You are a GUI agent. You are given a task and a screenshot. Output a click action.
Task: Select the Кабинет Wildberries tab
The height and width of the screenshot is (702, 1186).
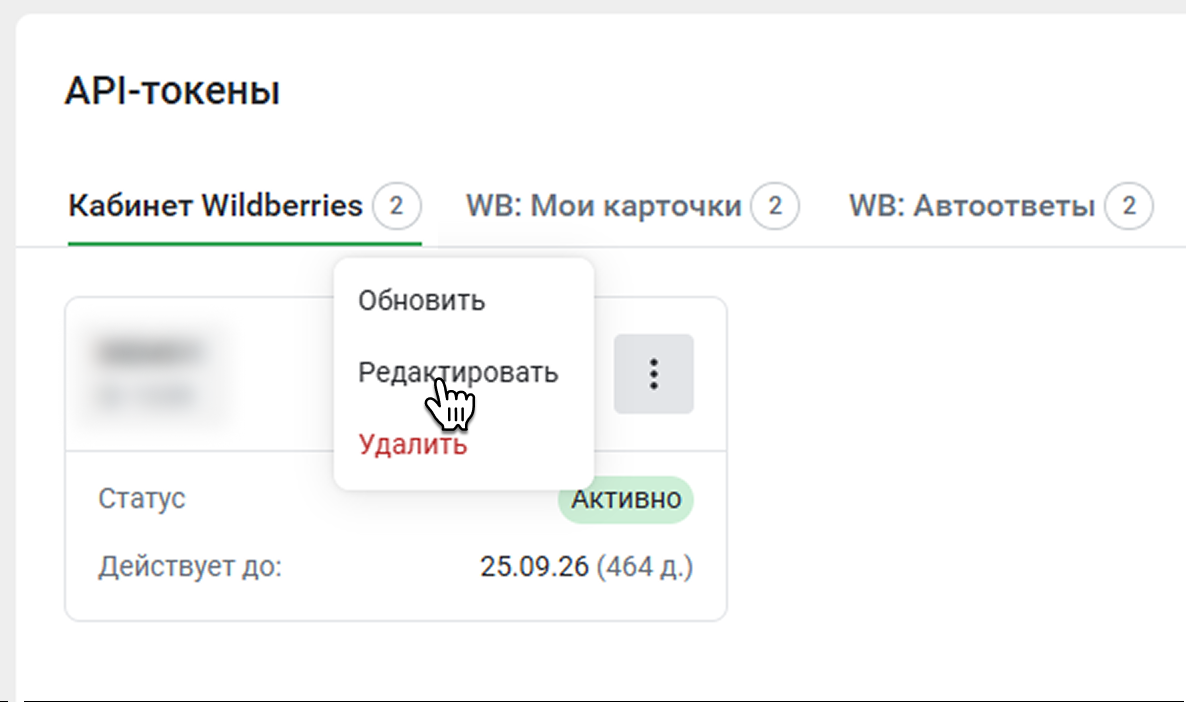click(215, 207)
